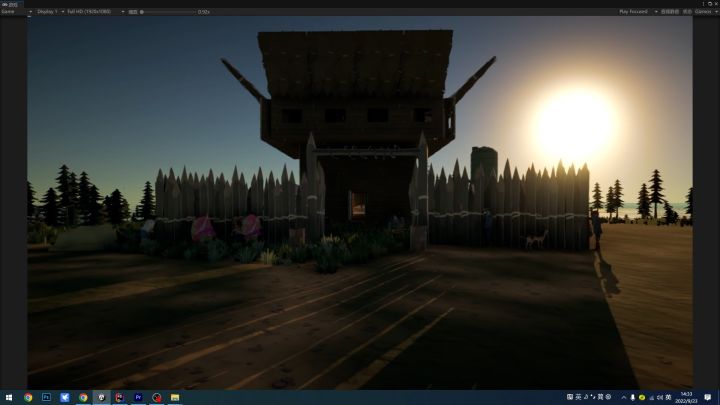This screenshot has height=405, width=720.
Task: Toggle Stats button in Game view
Action: [687, 12]
